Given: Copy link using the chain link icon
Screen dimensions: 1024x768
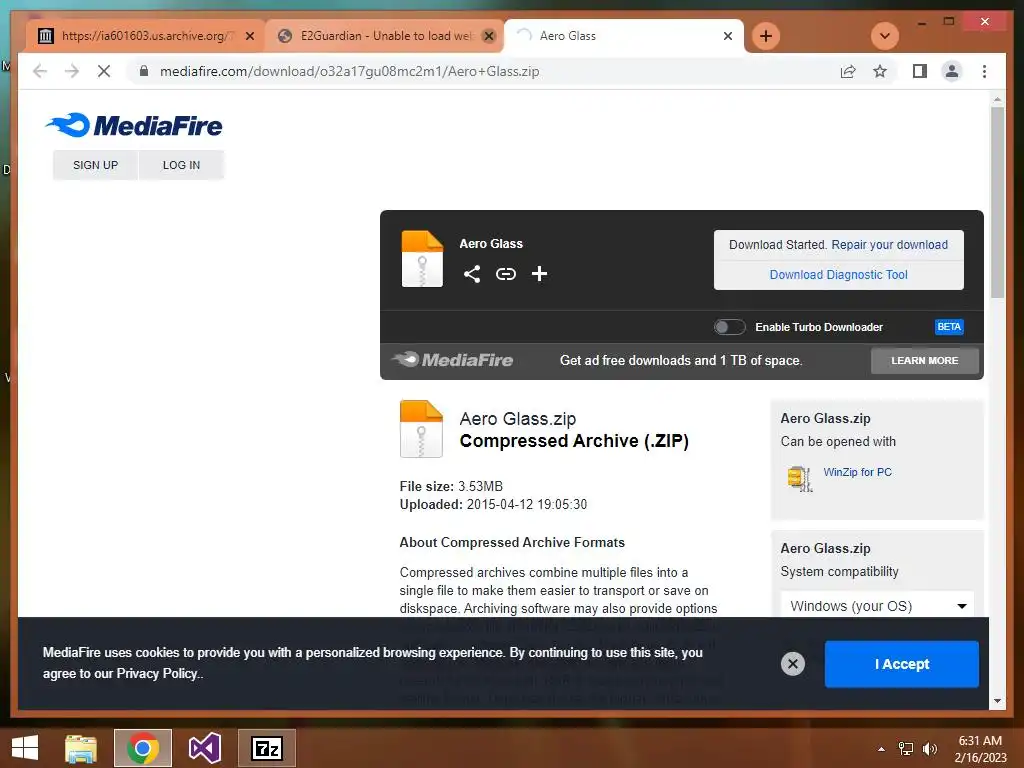Looking at the screenshot, I should (x=505, y=274).
